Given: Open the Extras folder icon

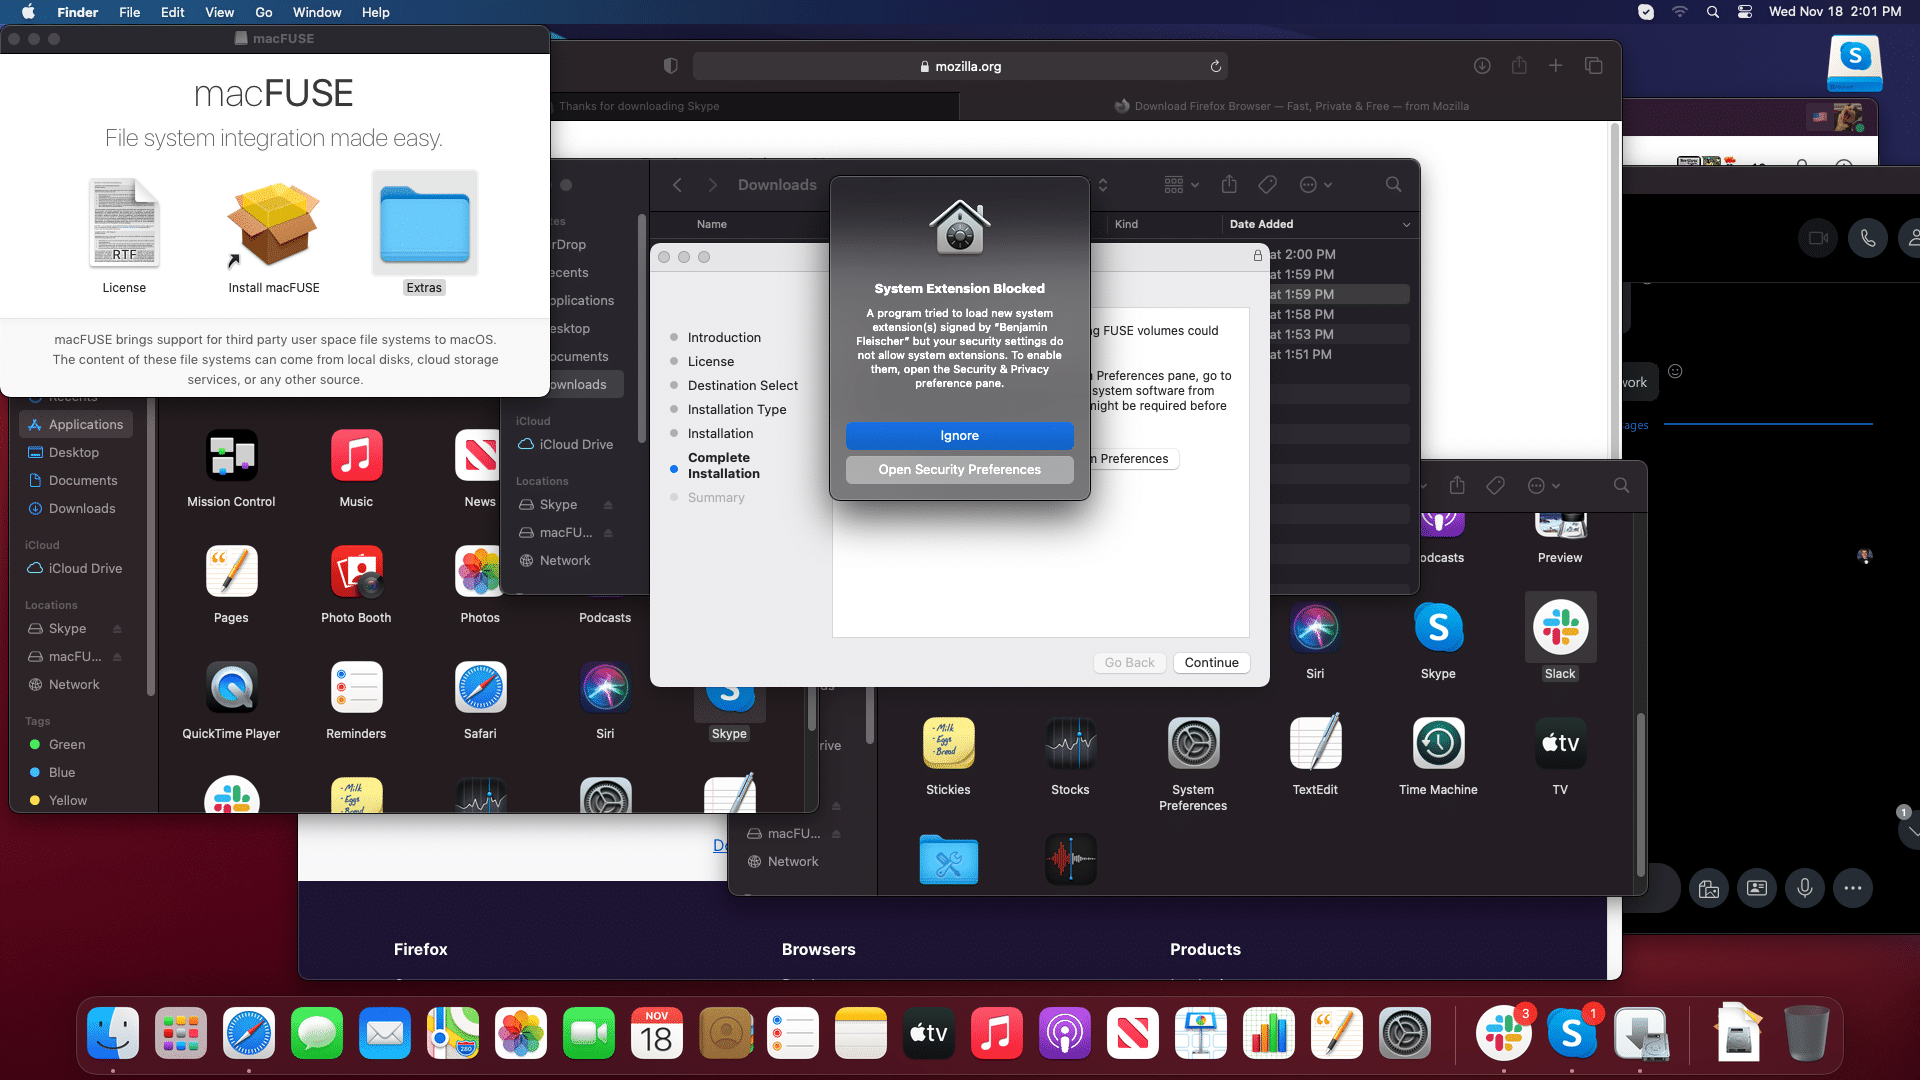Looking at the screenshot, I should coord(424,224).
